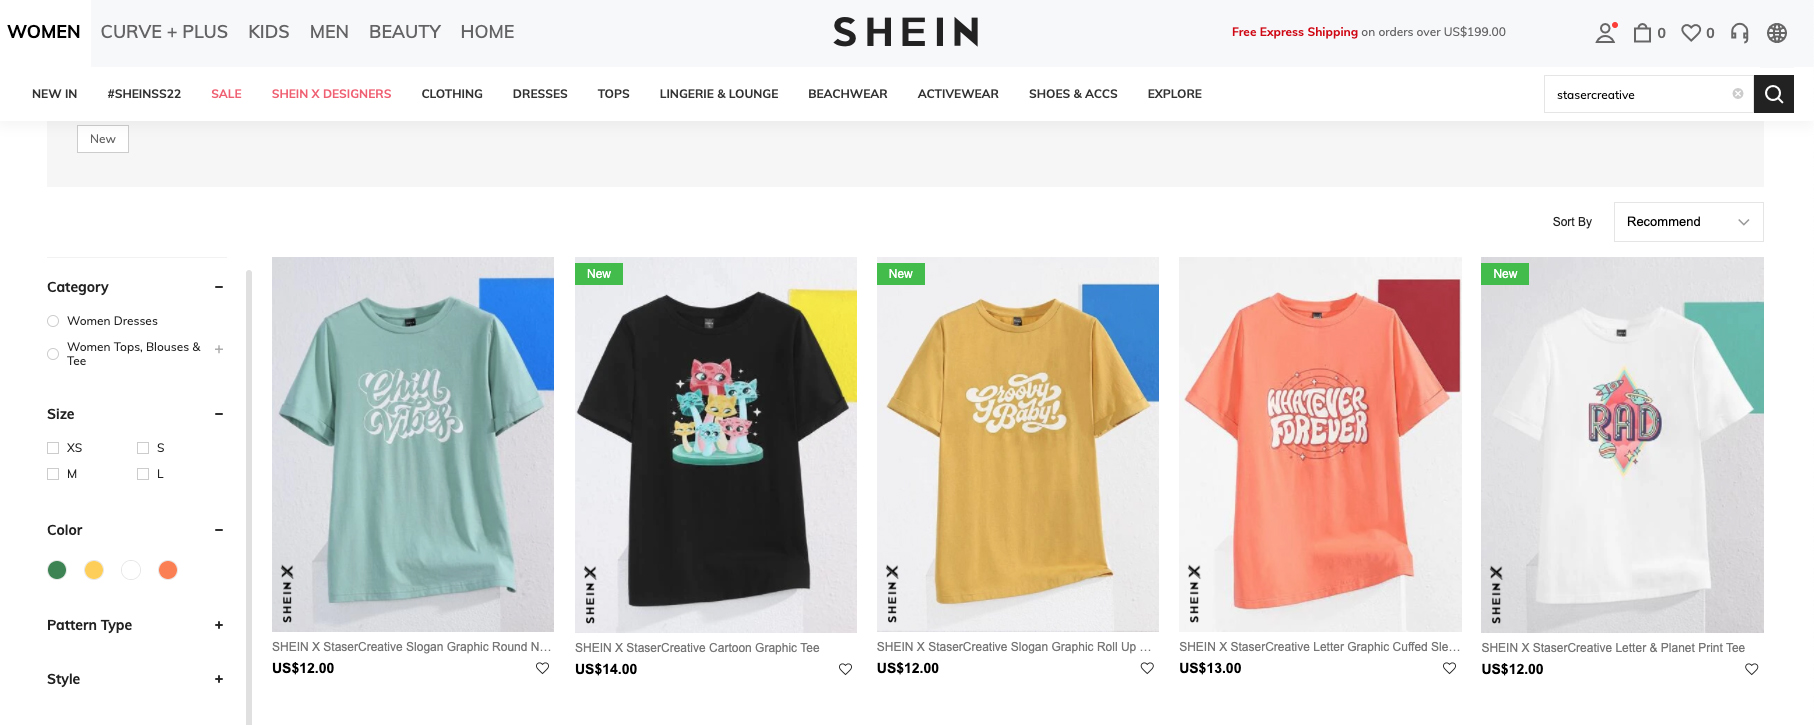
Task: Expand the Pattern Type filter
Action: click(x=219, y=625)
